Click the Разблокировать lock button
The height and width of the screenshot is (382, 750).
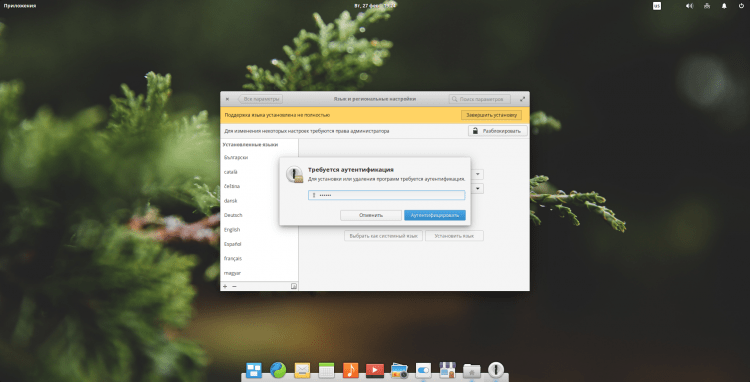497,131
